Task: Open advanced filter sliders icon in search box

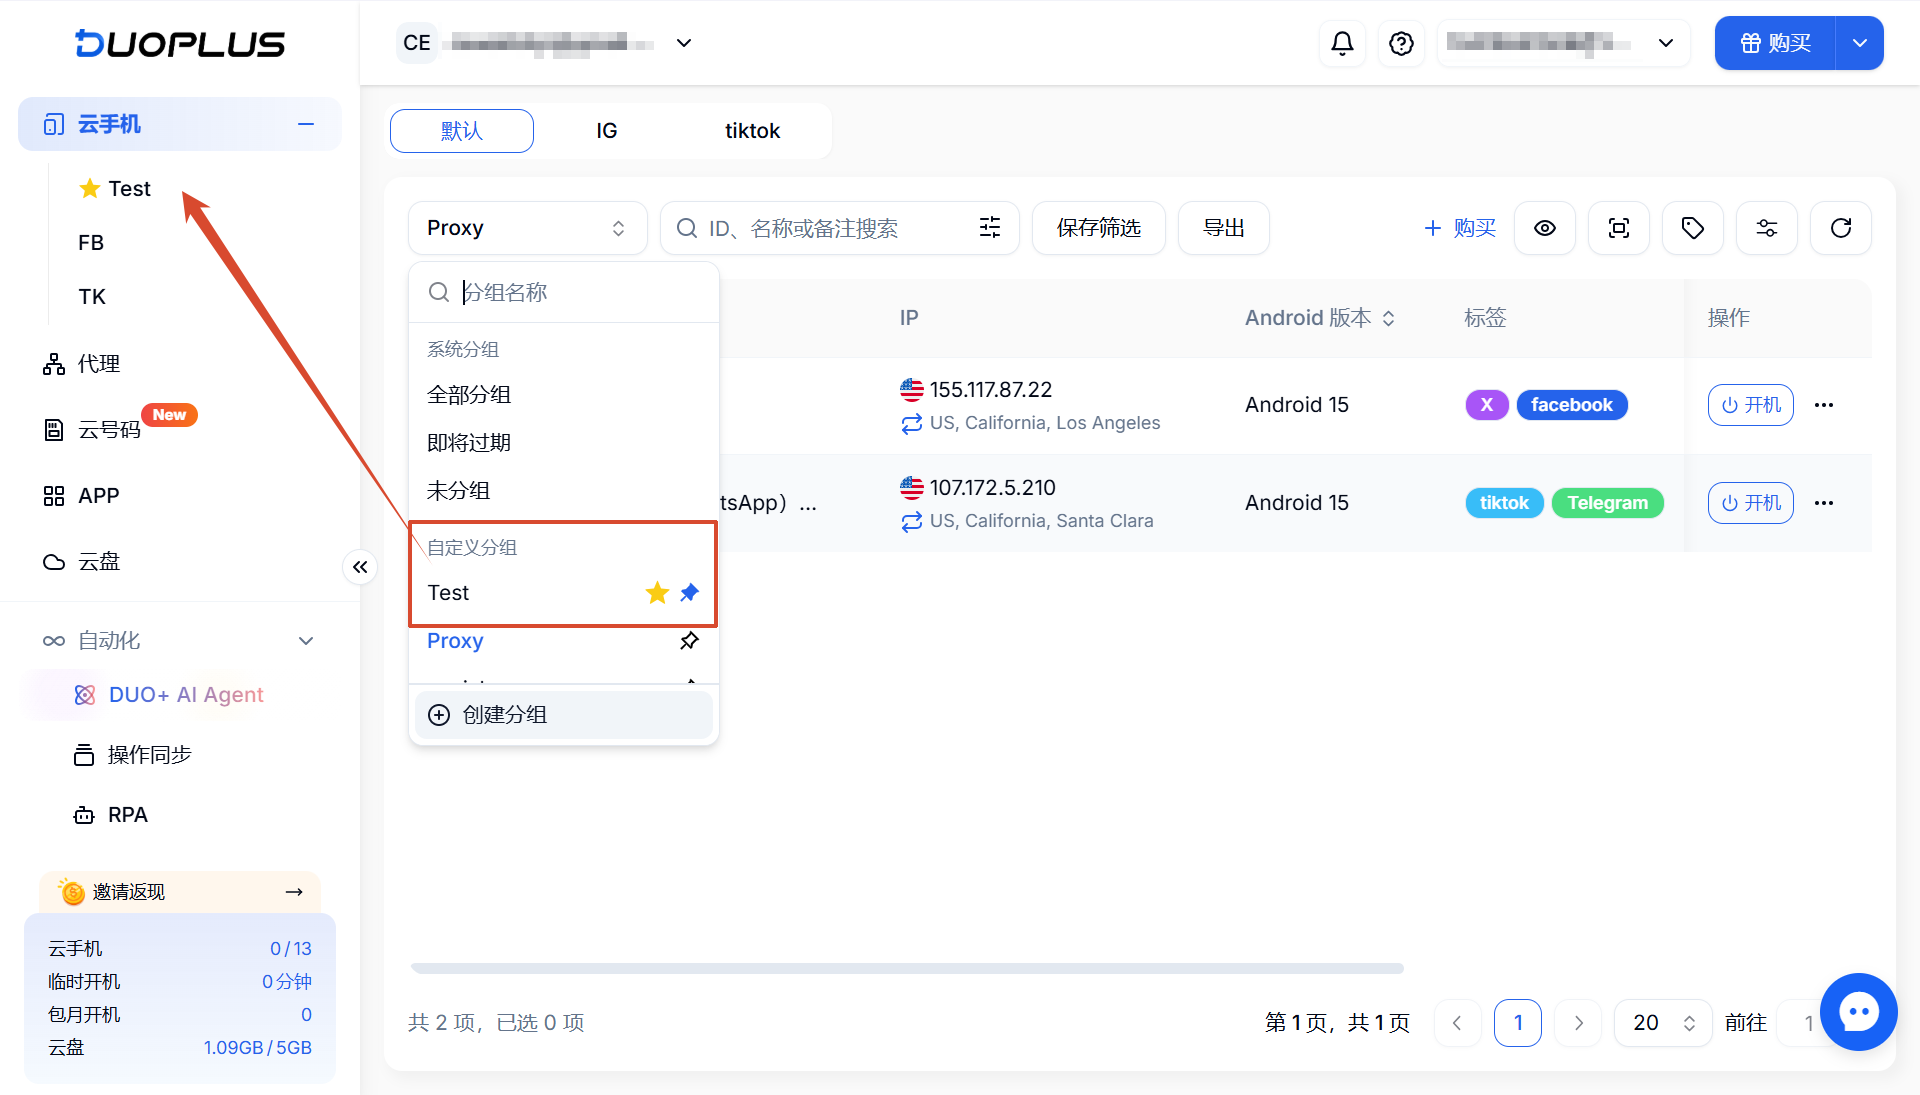Action: (990, 228)
